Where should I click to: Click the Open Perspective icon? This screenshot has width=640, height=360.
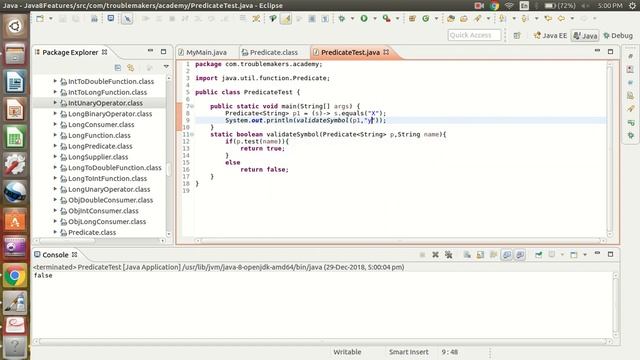(x=517, y=36)
